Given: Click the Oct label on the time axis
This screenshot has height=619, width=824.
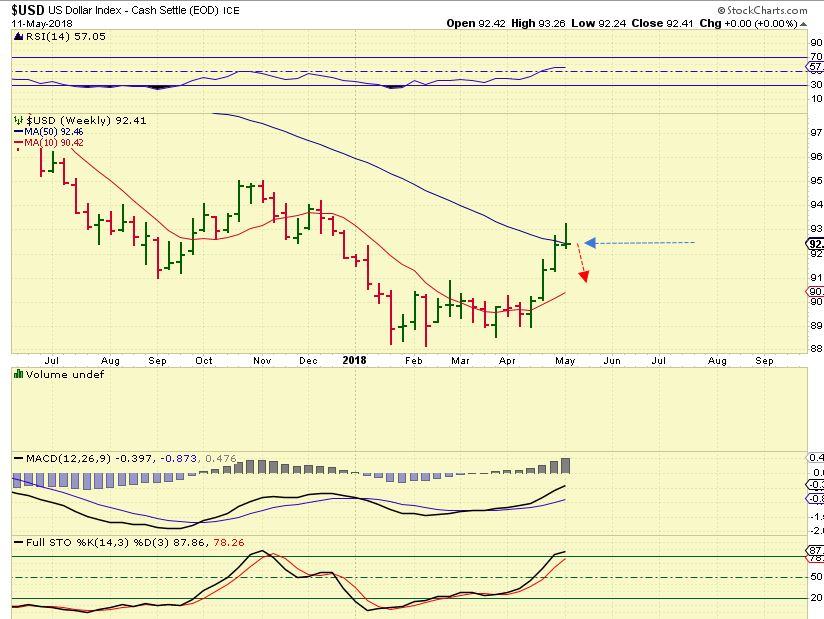Looking at the screenshot, I should [x=204, y=360].
